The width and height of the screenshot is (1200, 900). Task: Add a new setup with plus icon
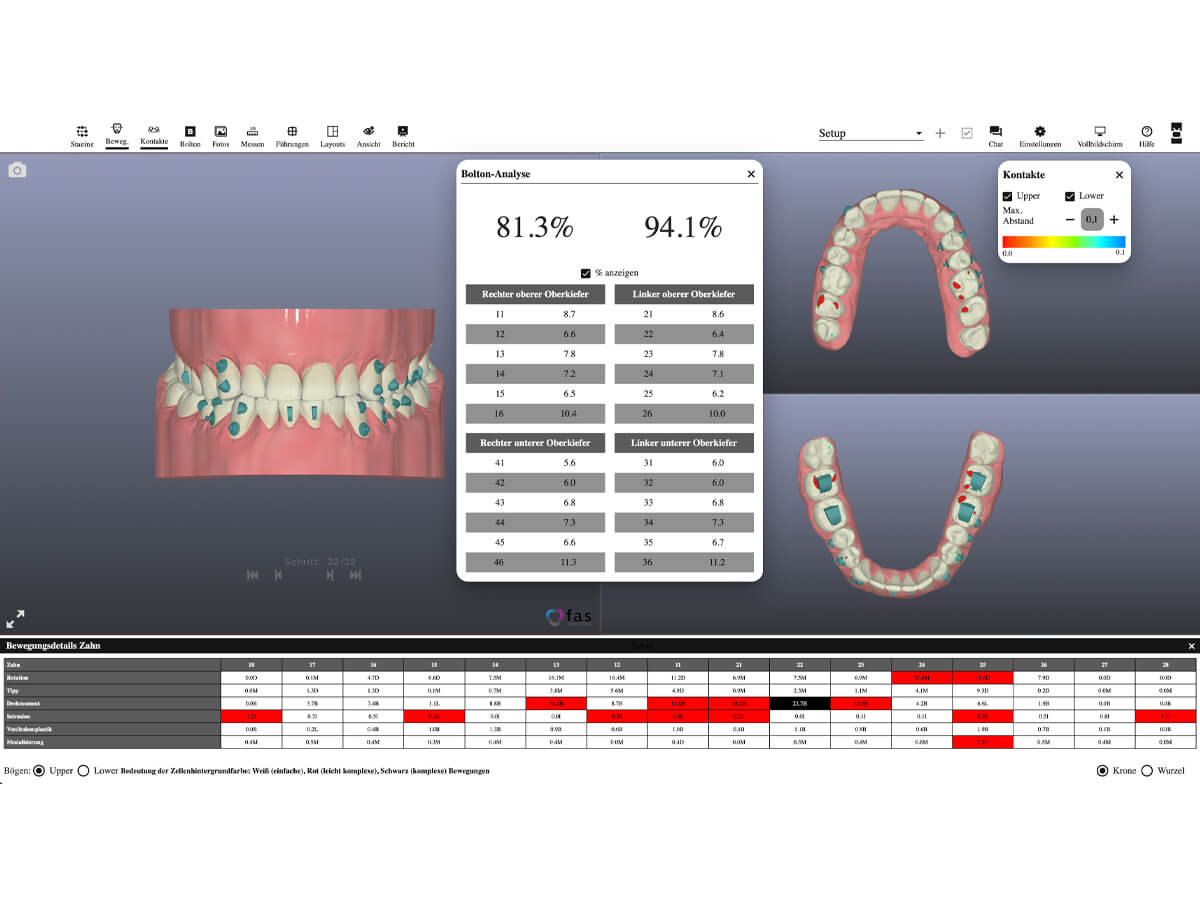coord(940,133)
